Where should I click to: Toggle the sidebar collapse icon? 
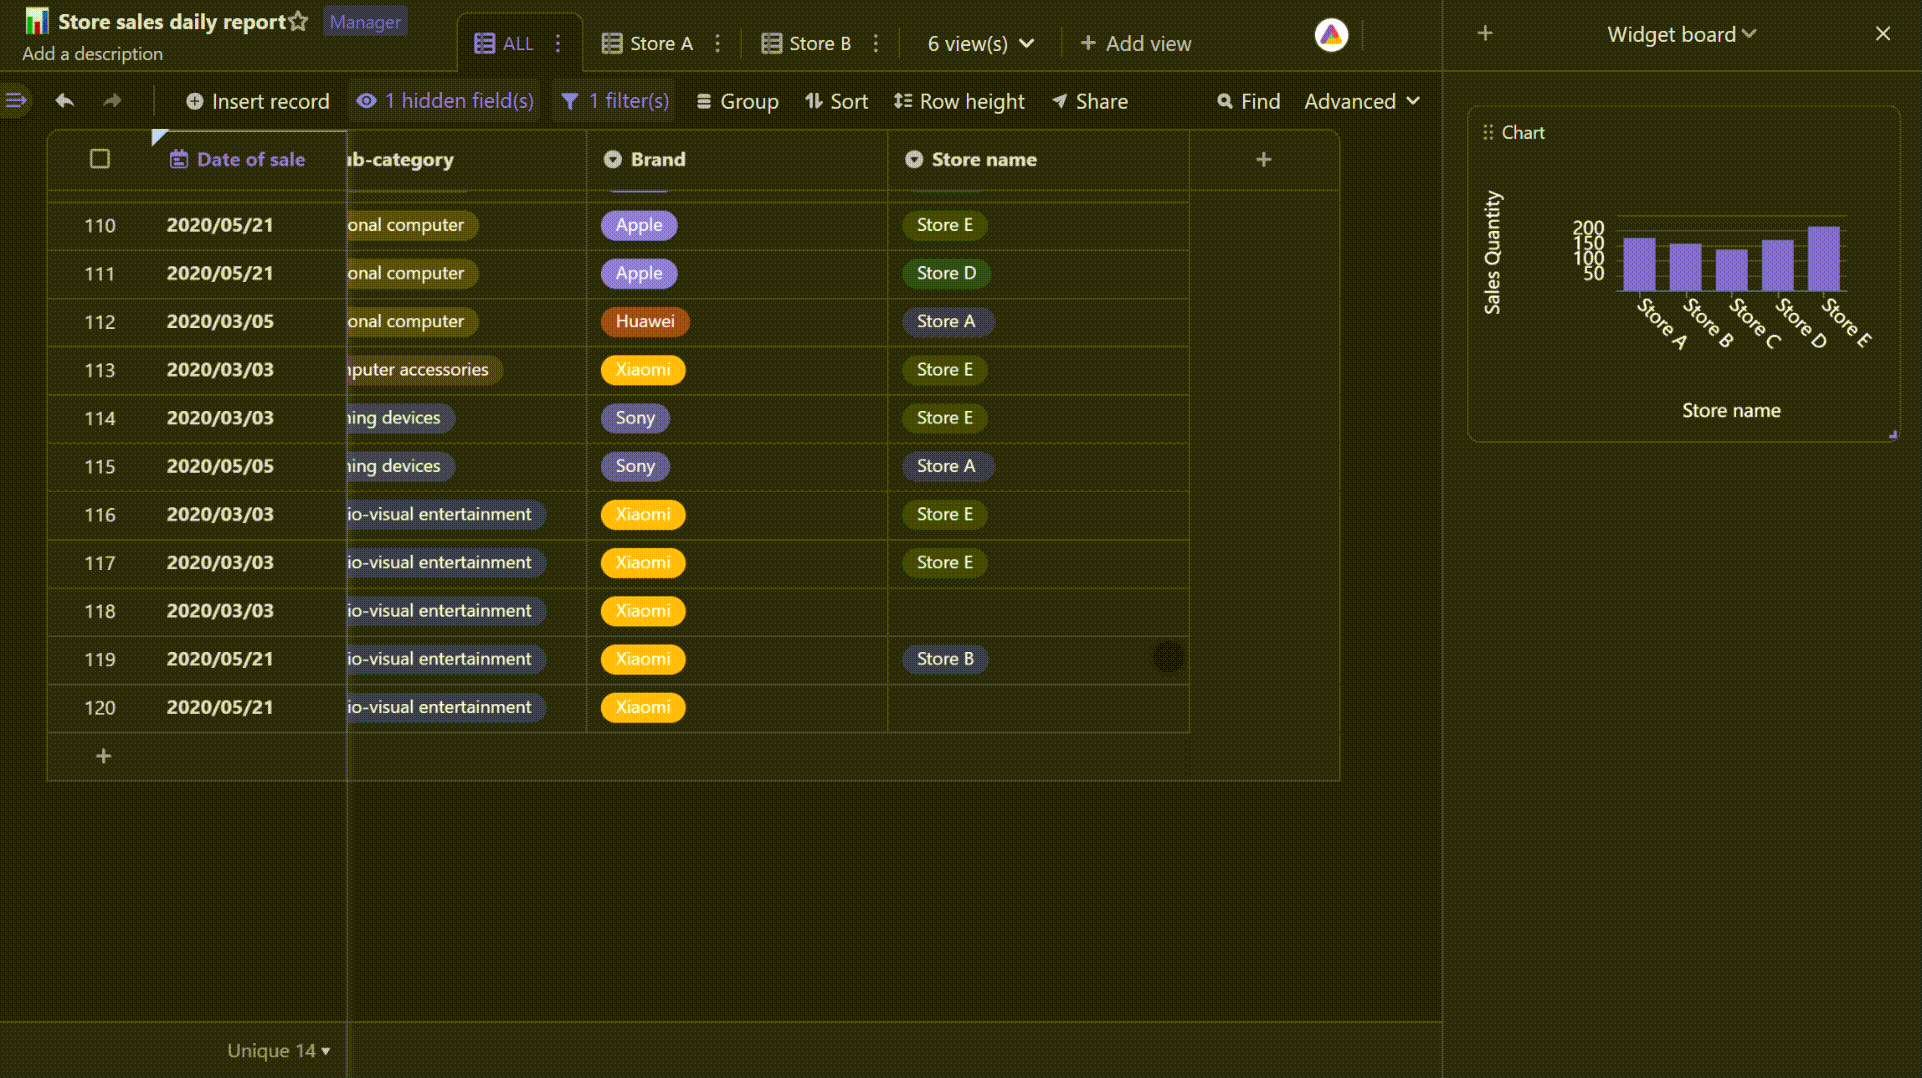pyautogui.click(x=16, y=100)
